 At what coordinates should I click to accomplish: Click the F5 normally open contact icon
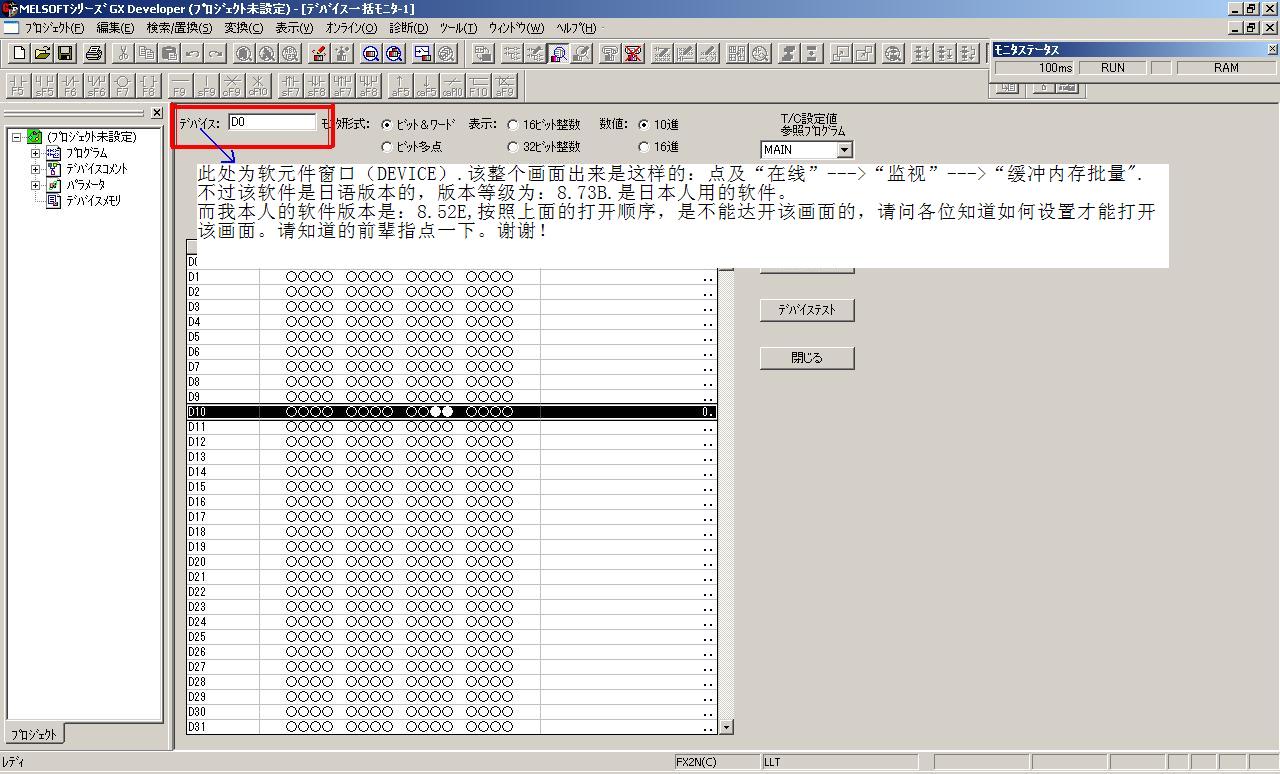(x=17, y=85)
